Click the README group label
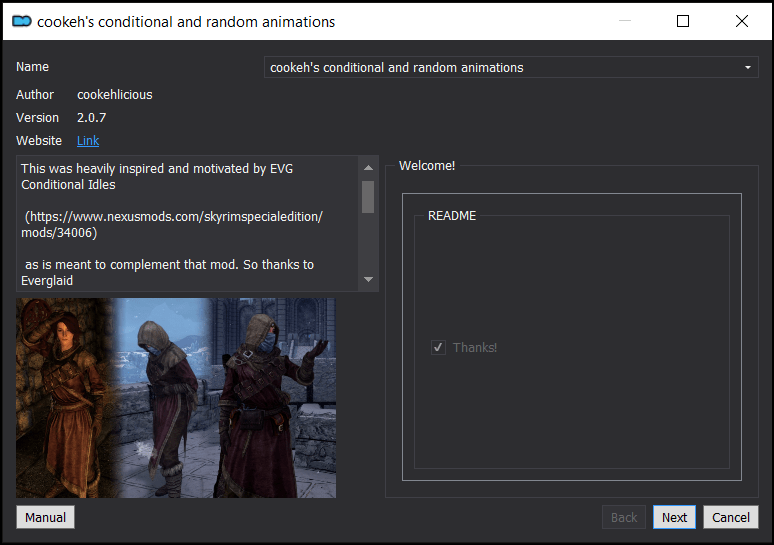Image resolution: width=774 pixels, height=545 pixels. pos(452,216)
